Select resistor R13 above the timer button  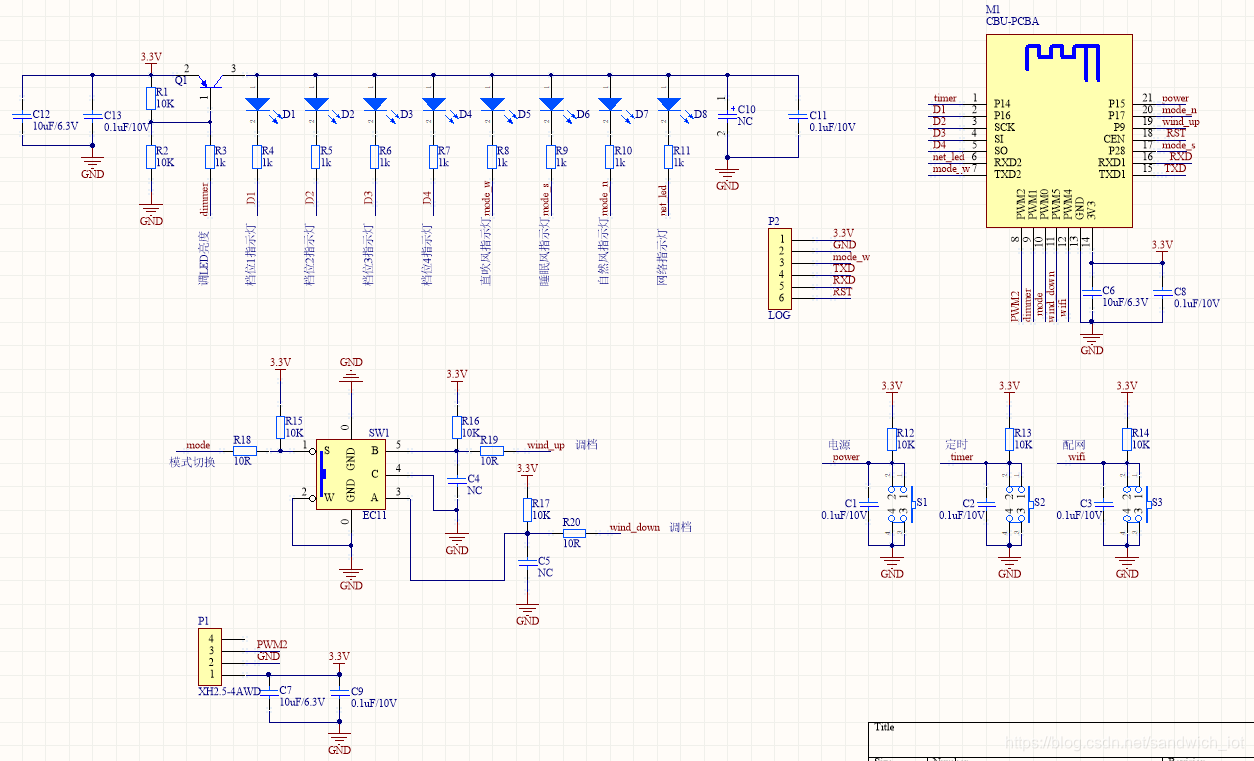pyautogui.click(x=1009, y=439)
